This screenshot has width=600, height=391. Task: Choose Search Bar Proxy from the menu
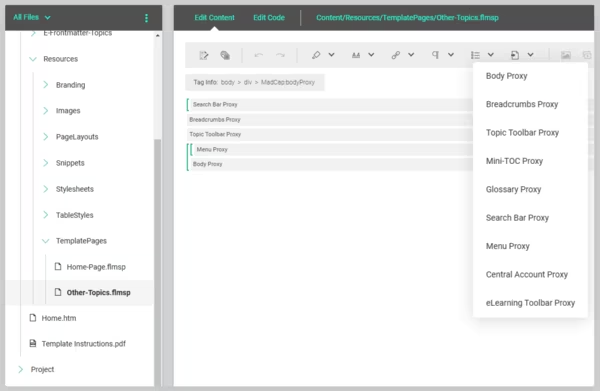coord(530,217)
